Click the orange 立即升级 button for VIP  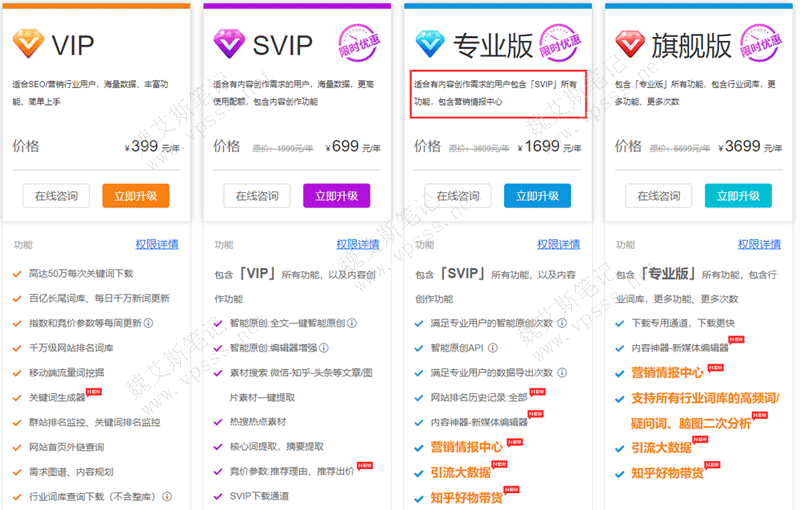pos(136,196)
